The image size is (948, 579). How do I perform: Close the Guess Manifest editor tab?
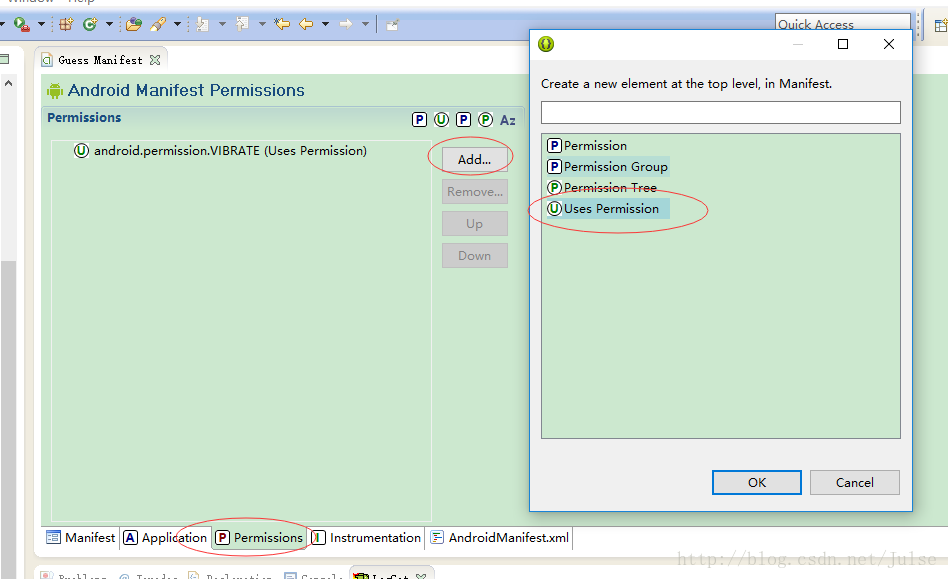155,60
